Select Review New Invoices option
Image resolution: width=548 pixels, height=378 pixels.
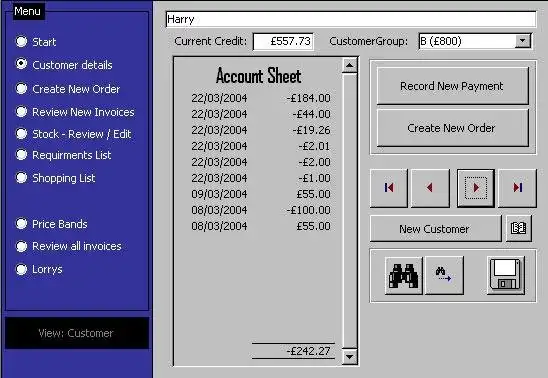pyautogui.click(x=75, y=112)
